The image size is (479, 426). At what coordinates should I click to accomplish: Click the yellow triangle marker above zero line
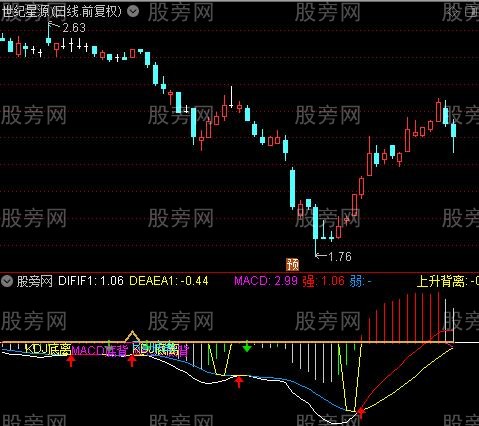click(x=132, y=336)
